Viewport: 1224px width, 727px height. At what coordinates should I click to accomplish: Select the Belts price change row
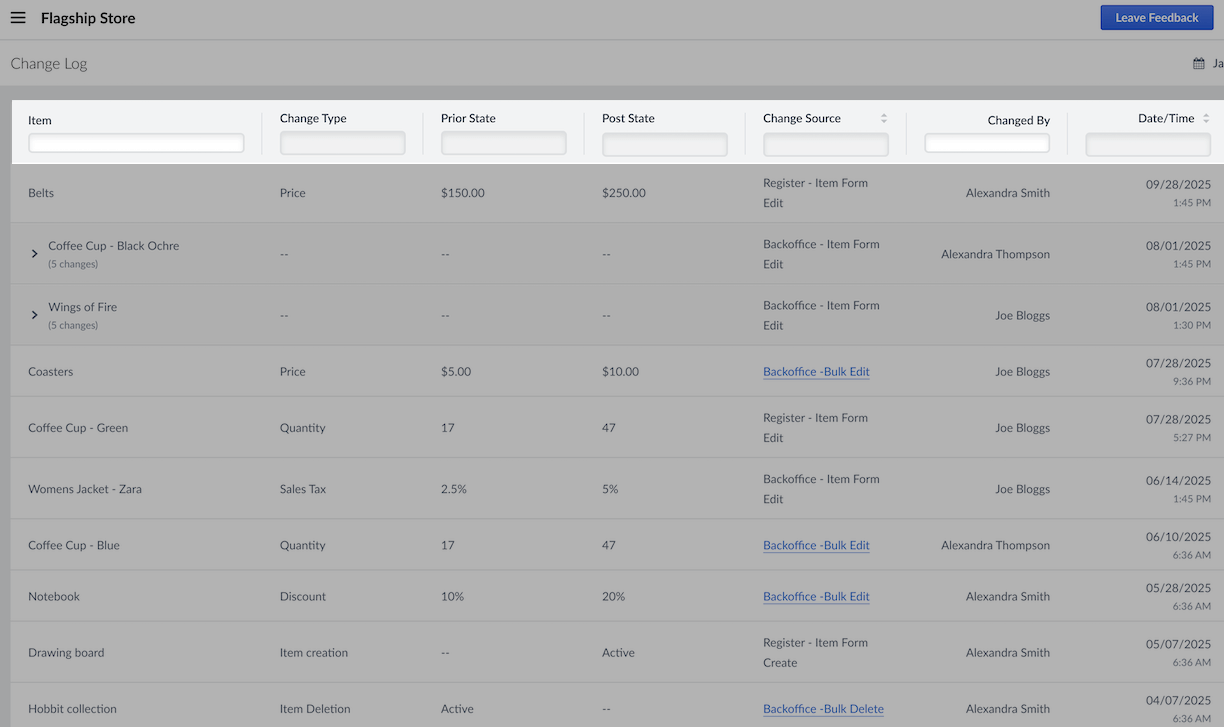pos(400,192)
